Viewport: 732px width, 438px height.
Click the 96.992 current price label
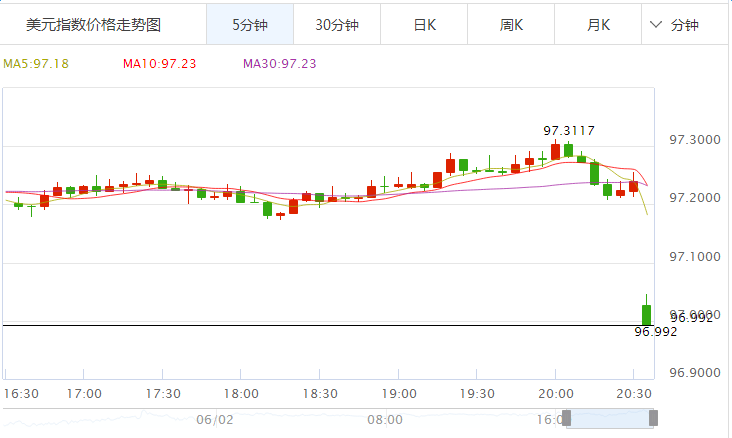coord(655,331)
